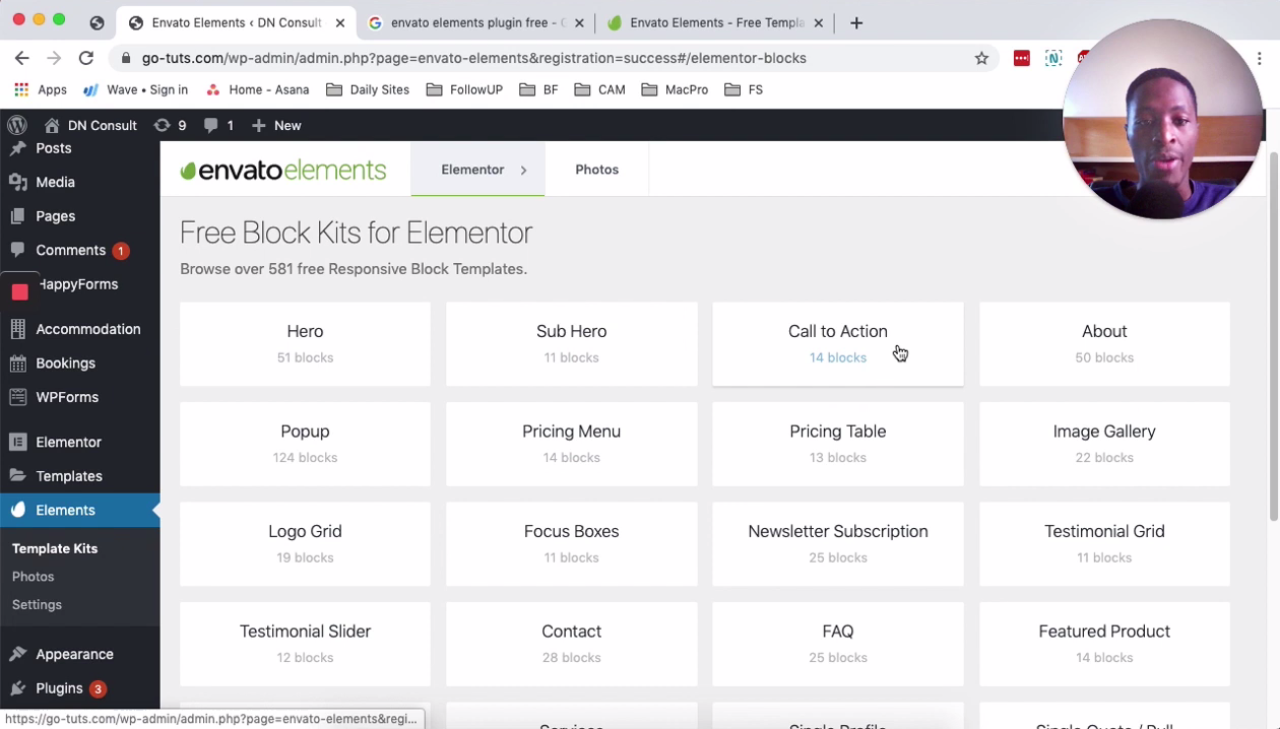Viewport: 1280px width, 729px height.
Task: Open the Hero block category
Action: pyautogui.click(x=305, y=344)
